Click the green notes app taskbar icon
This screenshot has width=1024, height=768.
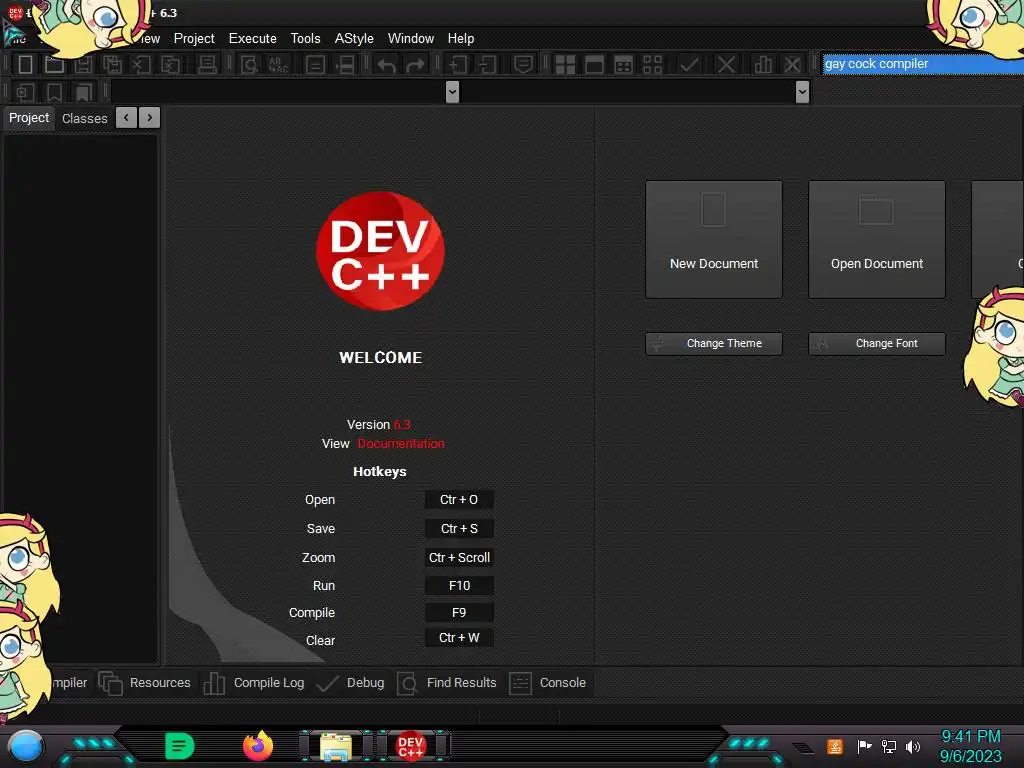coord(180,746)
